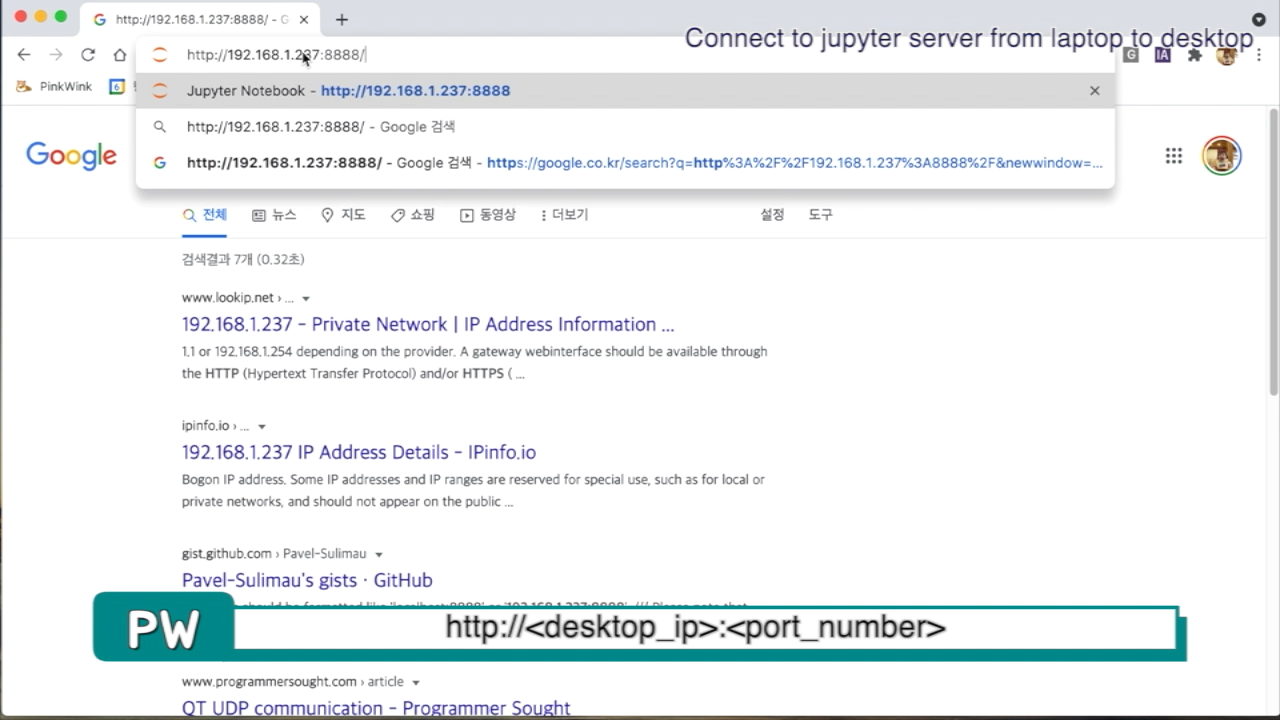1280x720 pixels.
Task: Select the 전체 search tab
Action: click(x=205, y=215)
